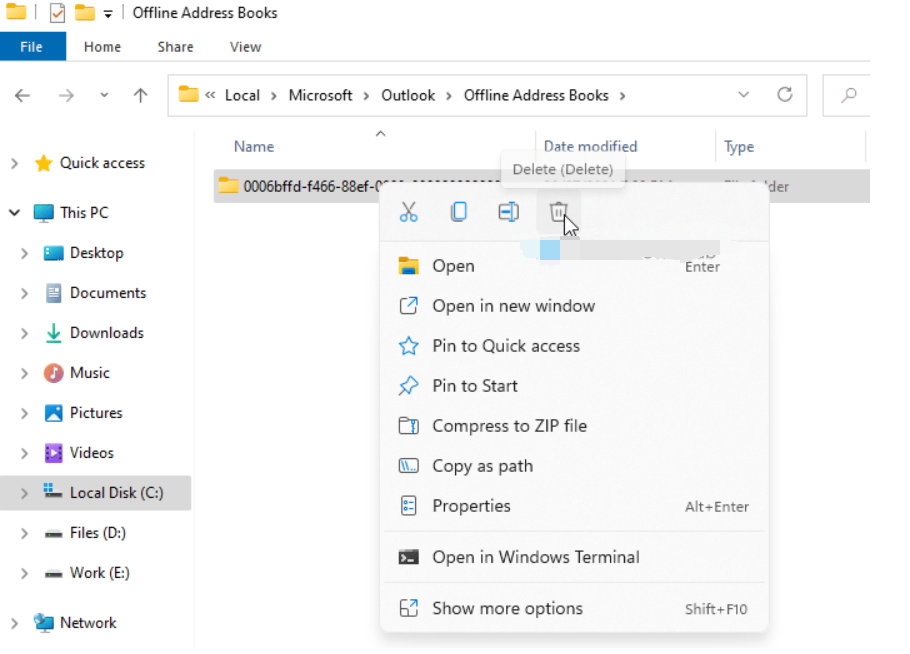Switch to the View ribbon tab
Viewport: 910px width, 654px height.
point(245,46)
